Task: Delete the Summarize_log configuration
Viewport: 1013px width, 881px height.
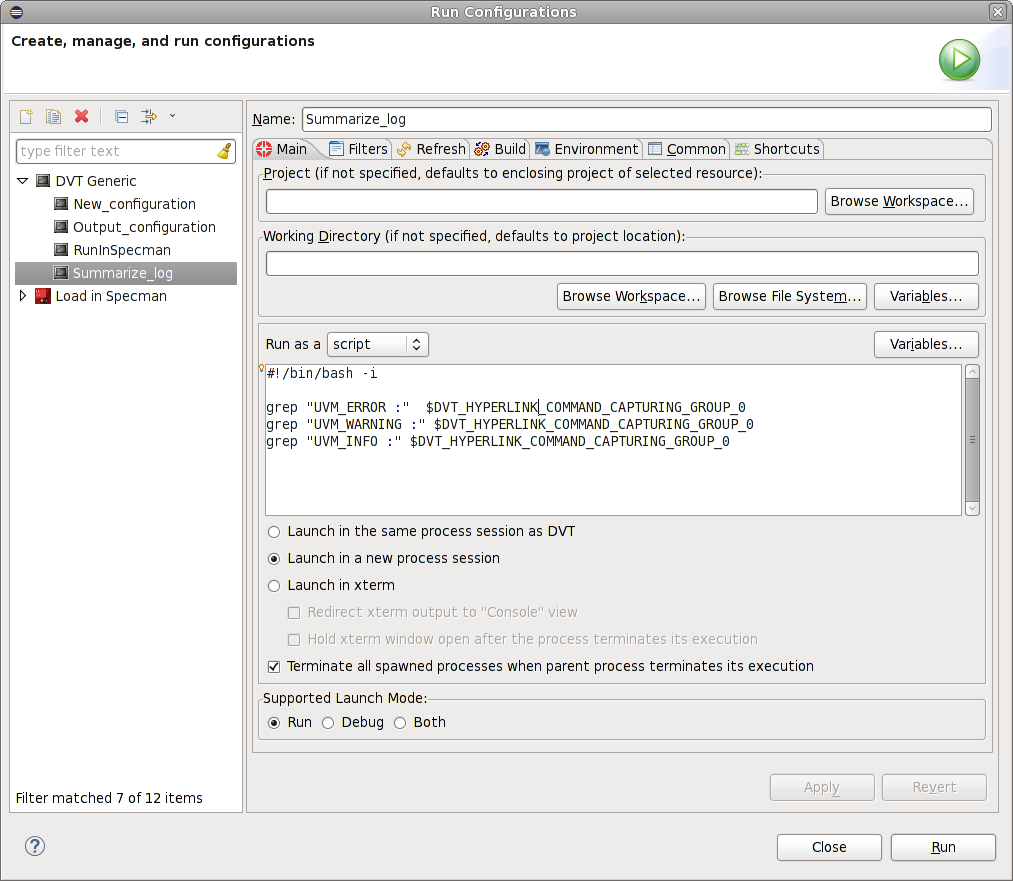Action: click(x=81, y=116)
